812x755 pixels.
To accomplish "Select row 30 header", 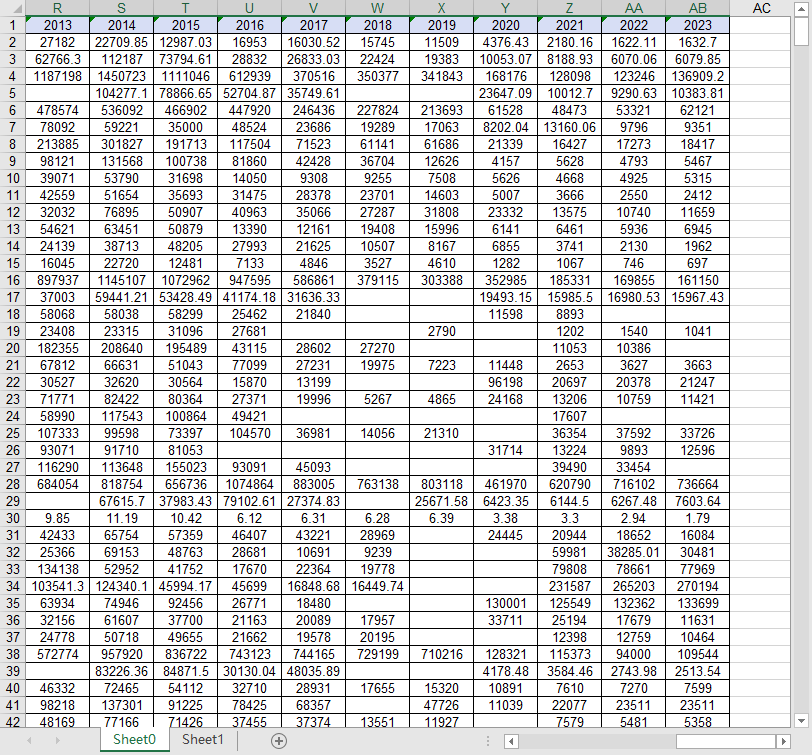I will [12, 518].
